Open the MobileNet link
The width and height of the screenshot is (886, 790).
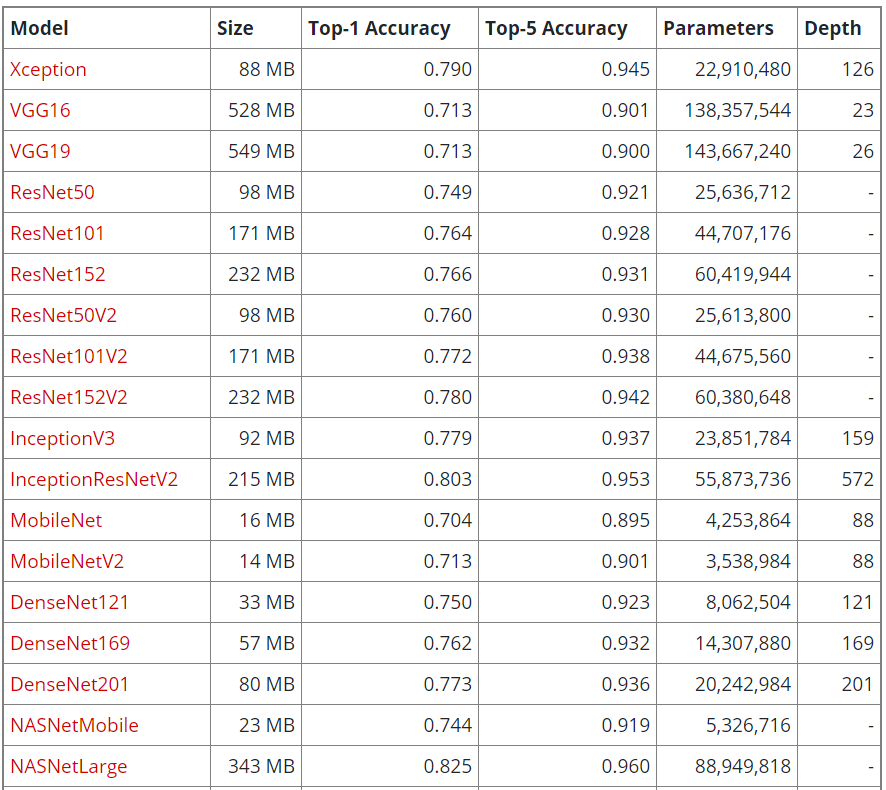tap(56, 520)
